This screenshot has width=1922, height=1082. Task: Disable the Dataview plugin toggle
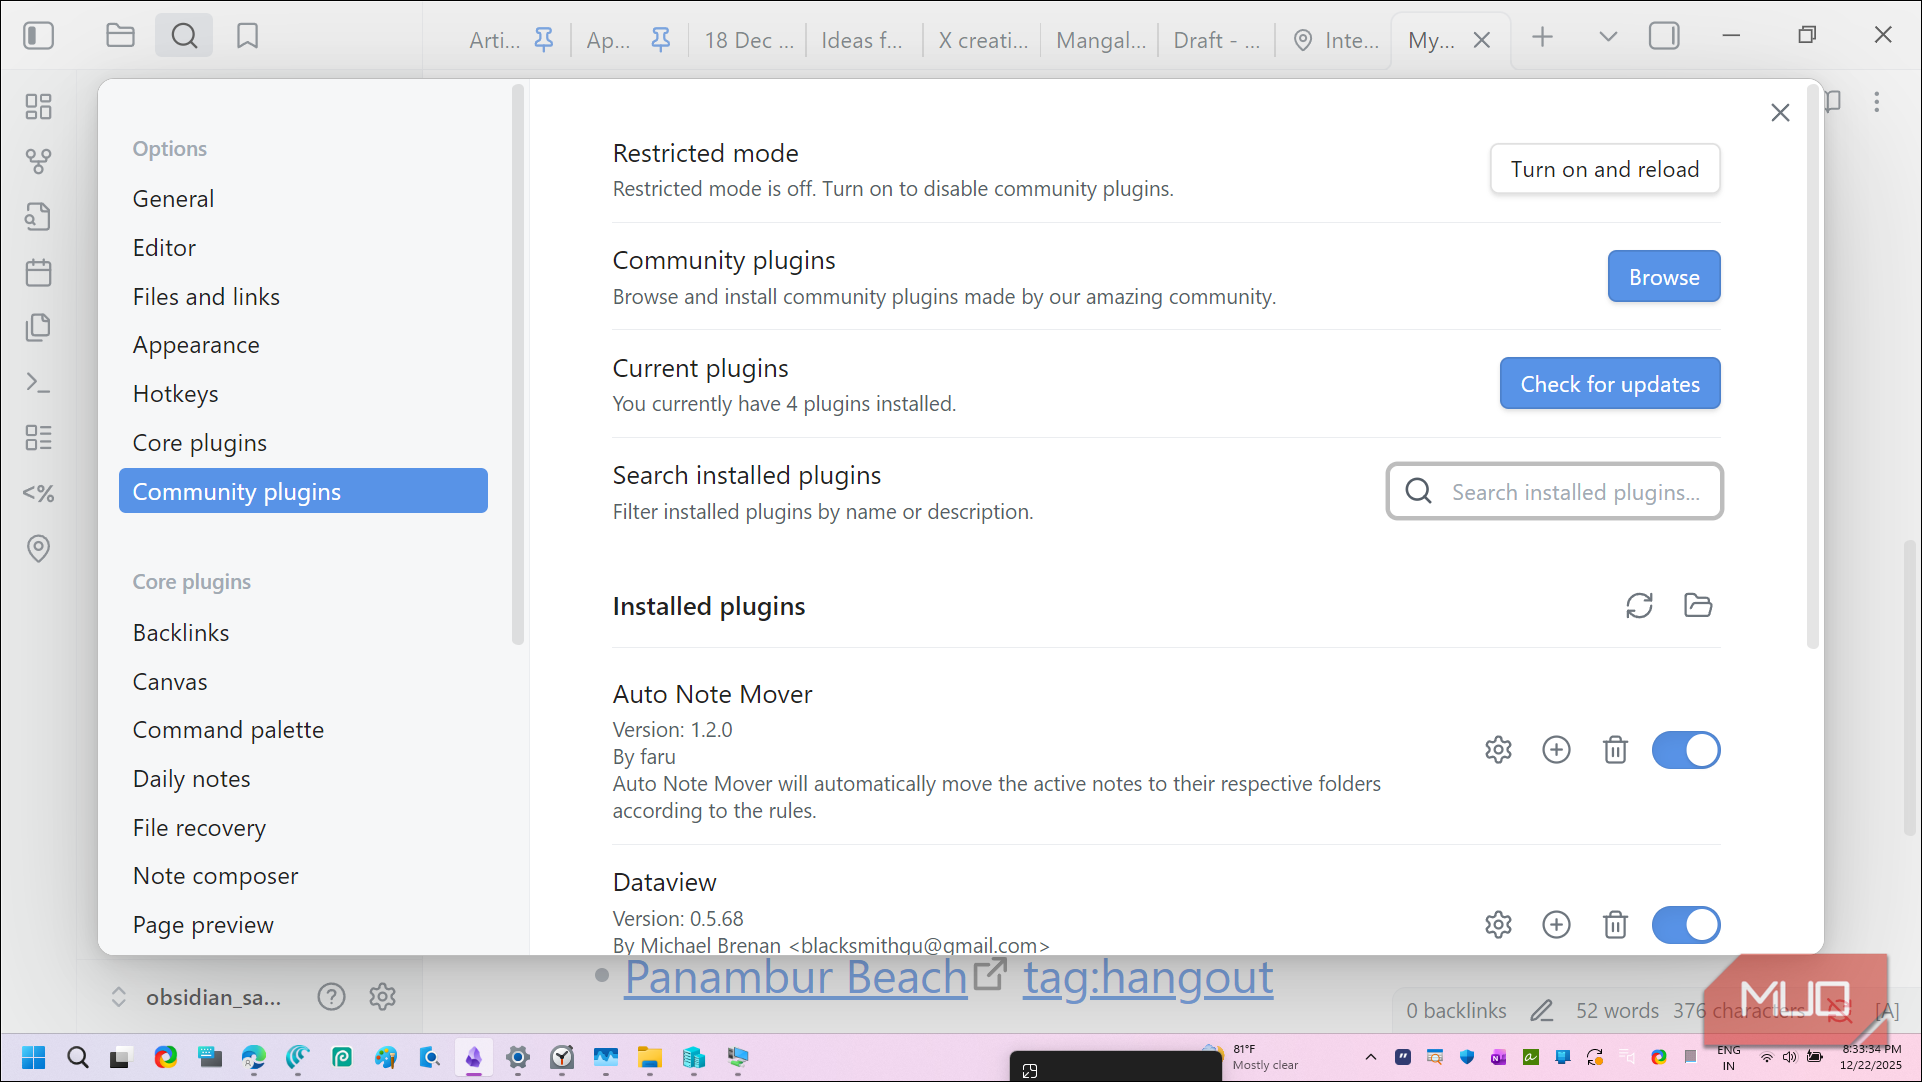tap(1686, 925)
